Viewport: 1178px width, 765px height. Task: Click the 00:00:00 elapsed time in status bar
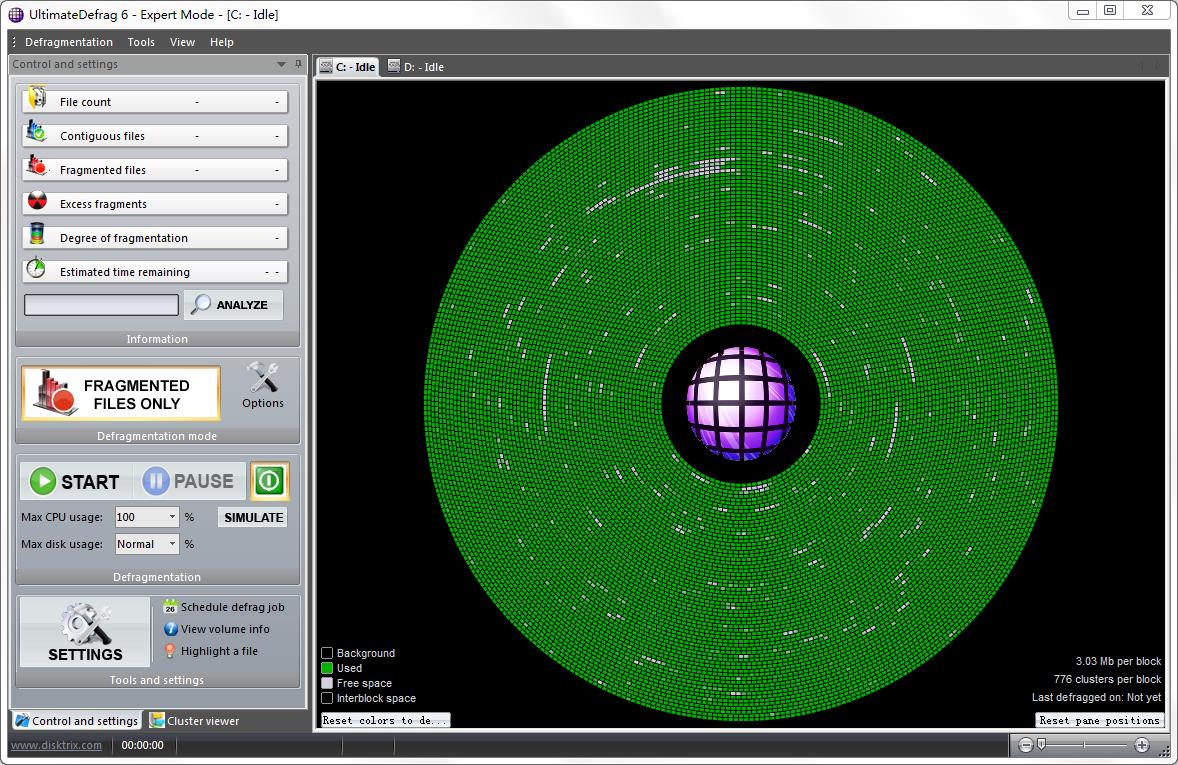(x=142, y=745)
